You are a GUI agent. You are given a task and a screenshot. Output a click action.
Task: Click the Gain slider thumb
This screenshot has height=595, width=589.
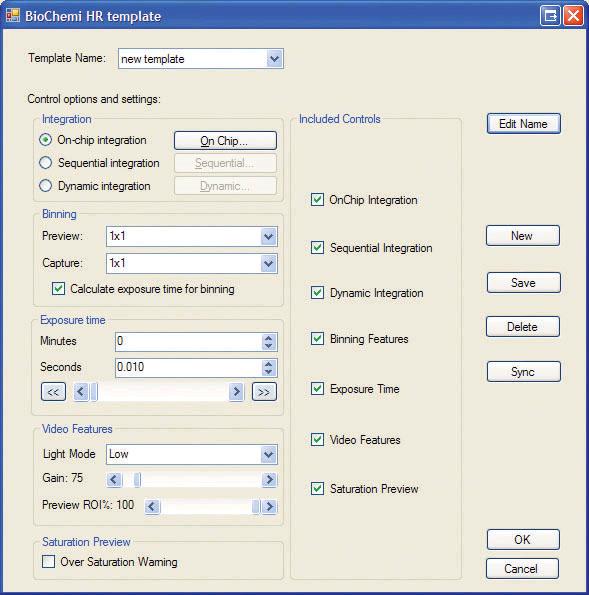[x=137, y=480]
